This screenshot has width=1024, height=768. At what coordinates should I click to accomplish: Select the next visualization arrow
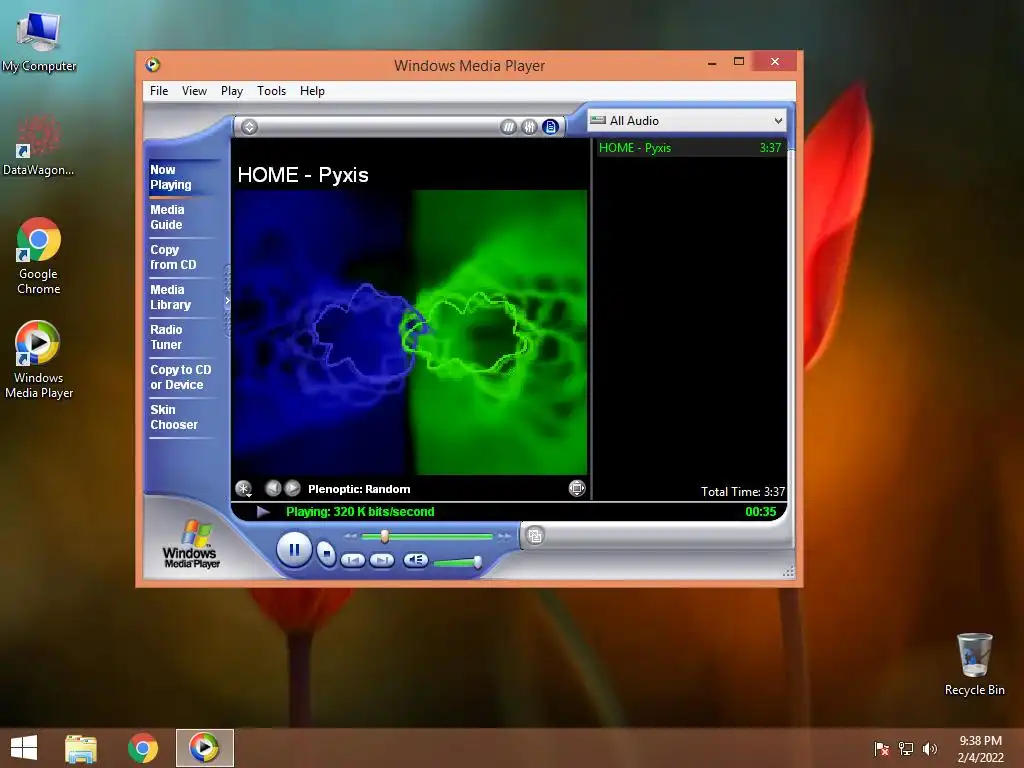[293, 488]
